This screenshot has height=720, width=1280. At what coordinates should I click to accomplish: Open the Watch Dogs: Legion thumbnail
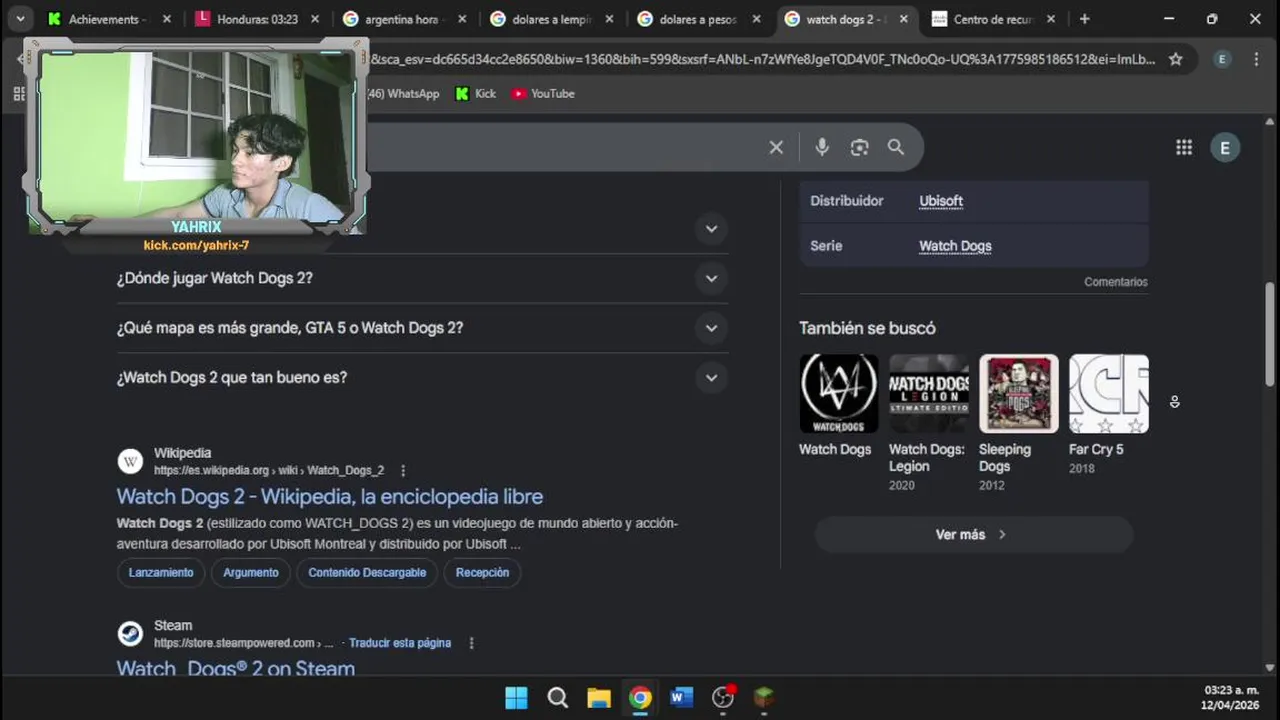click(929, 394)
